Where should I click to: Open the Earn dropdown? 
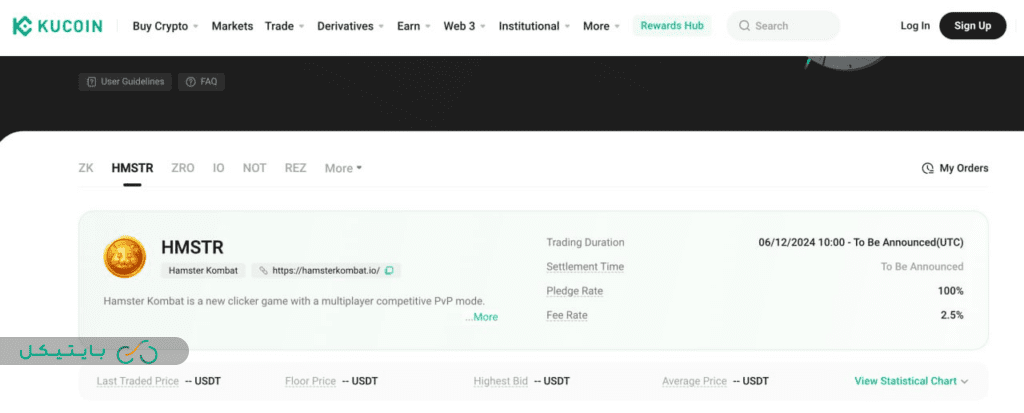(x=413, y=26)
